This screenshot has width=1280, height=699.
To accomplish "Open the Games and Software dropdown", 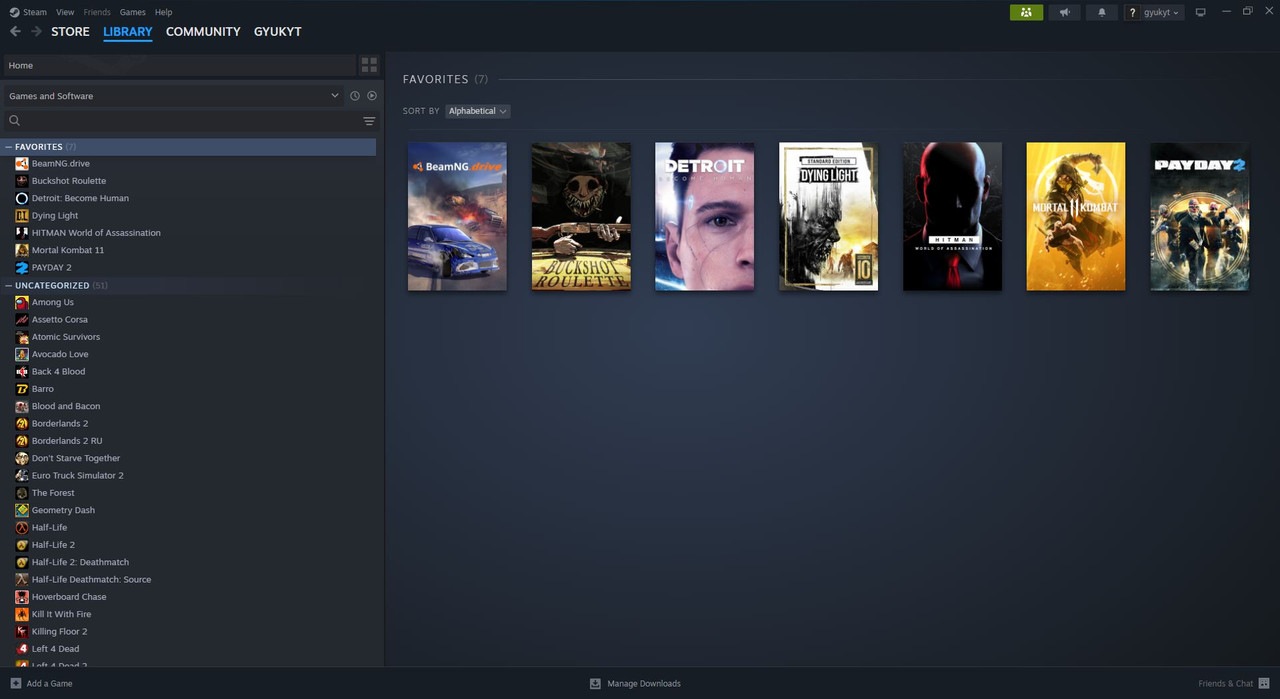I will (x=174, y=96).
